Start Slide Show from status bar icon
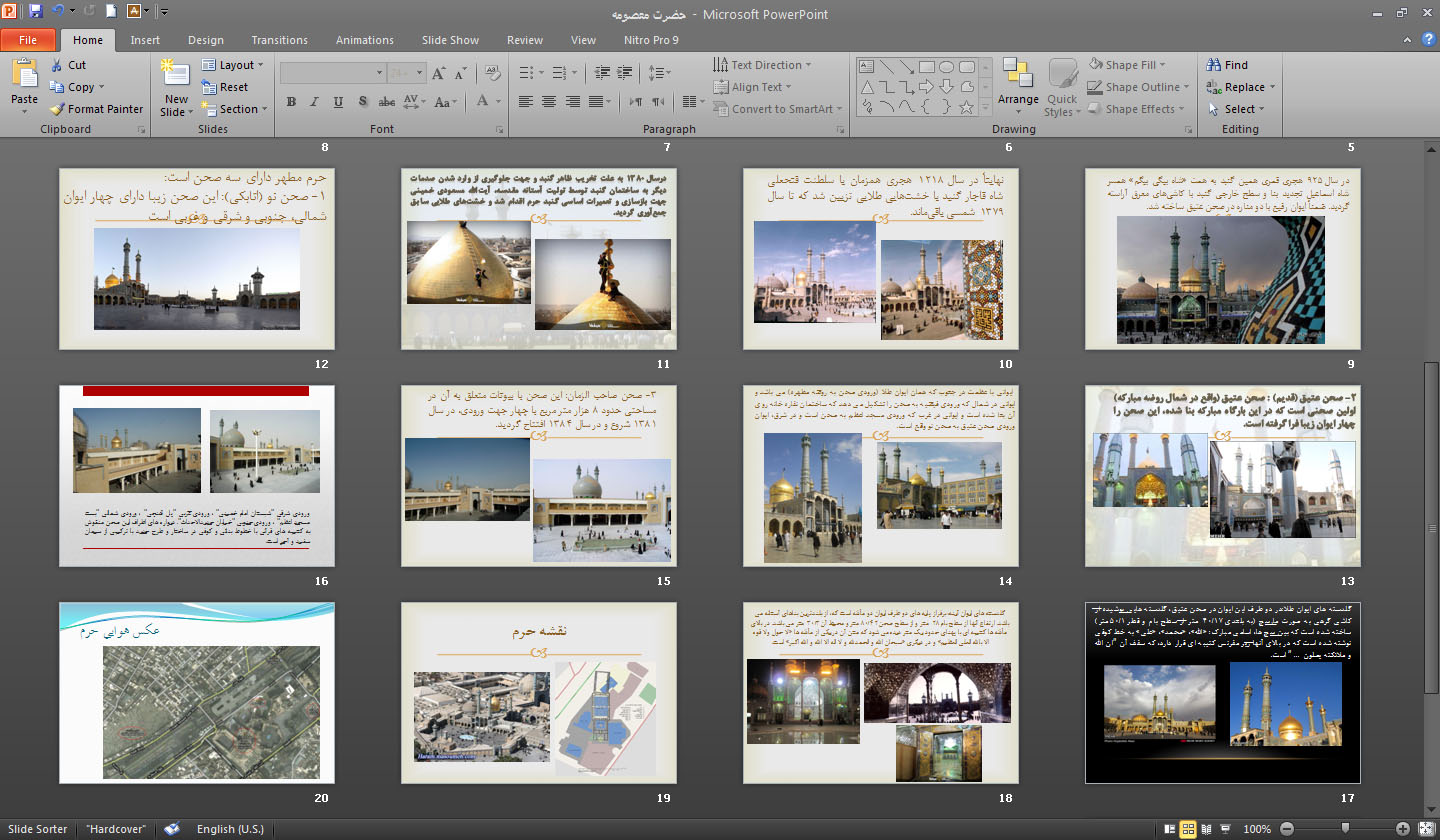 click(x=1227, y=829)
